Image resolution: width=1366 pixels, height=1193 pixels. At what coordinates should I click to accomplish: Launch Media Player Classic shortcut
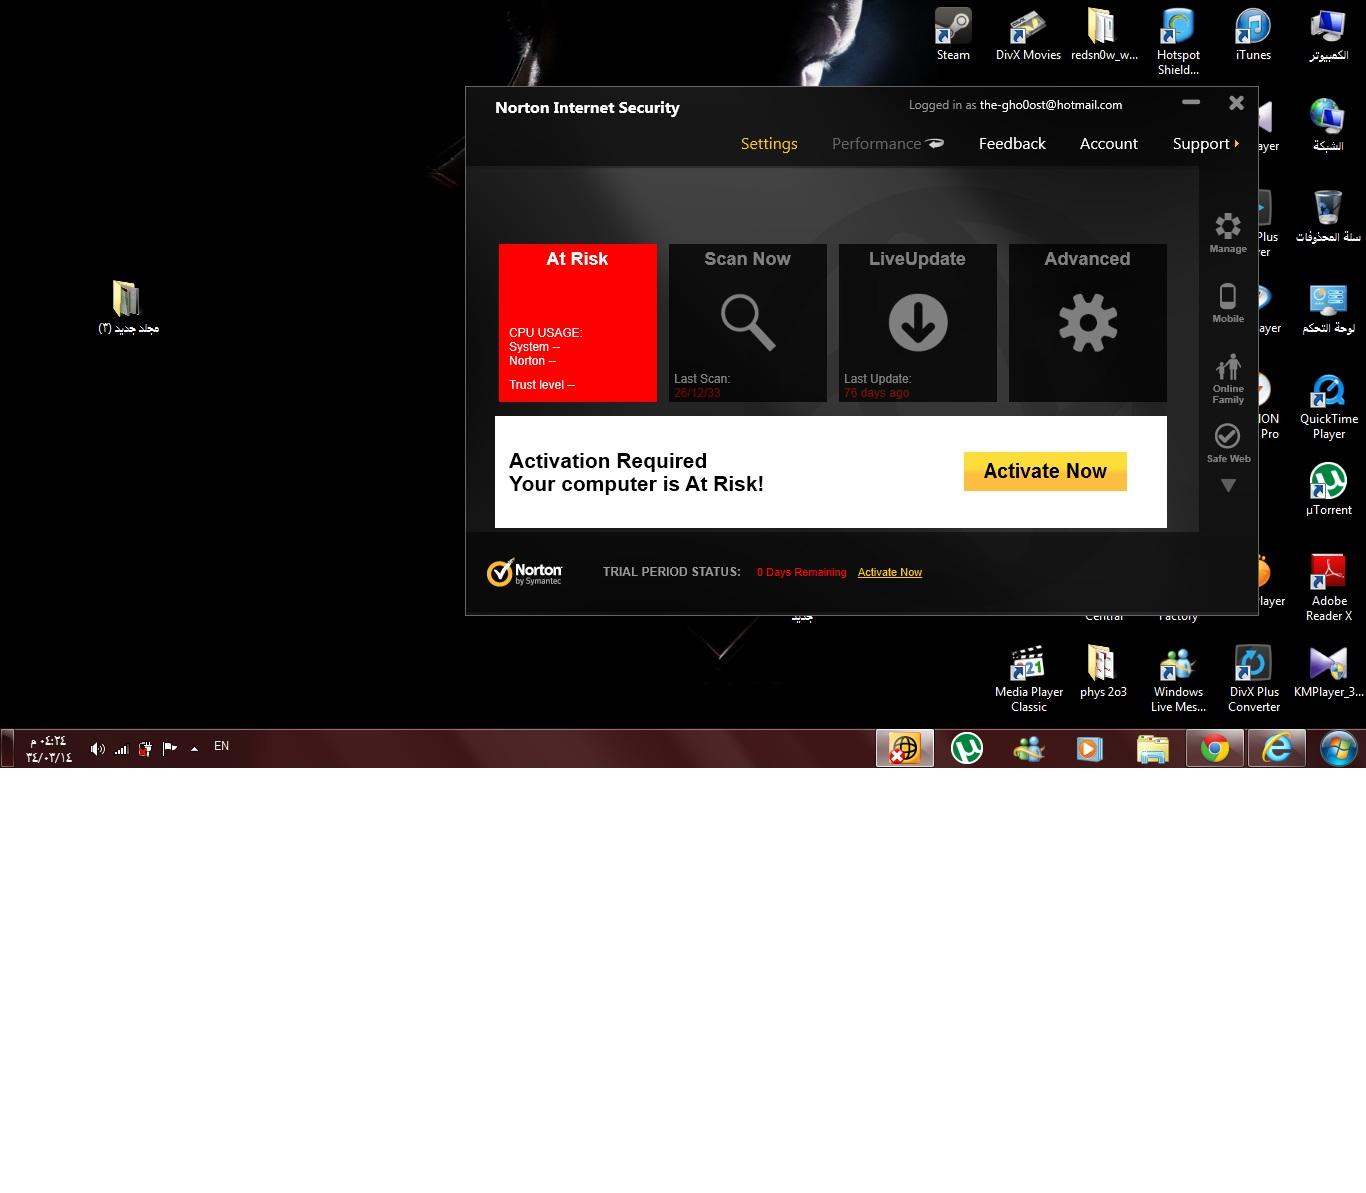click(1028, 679)
